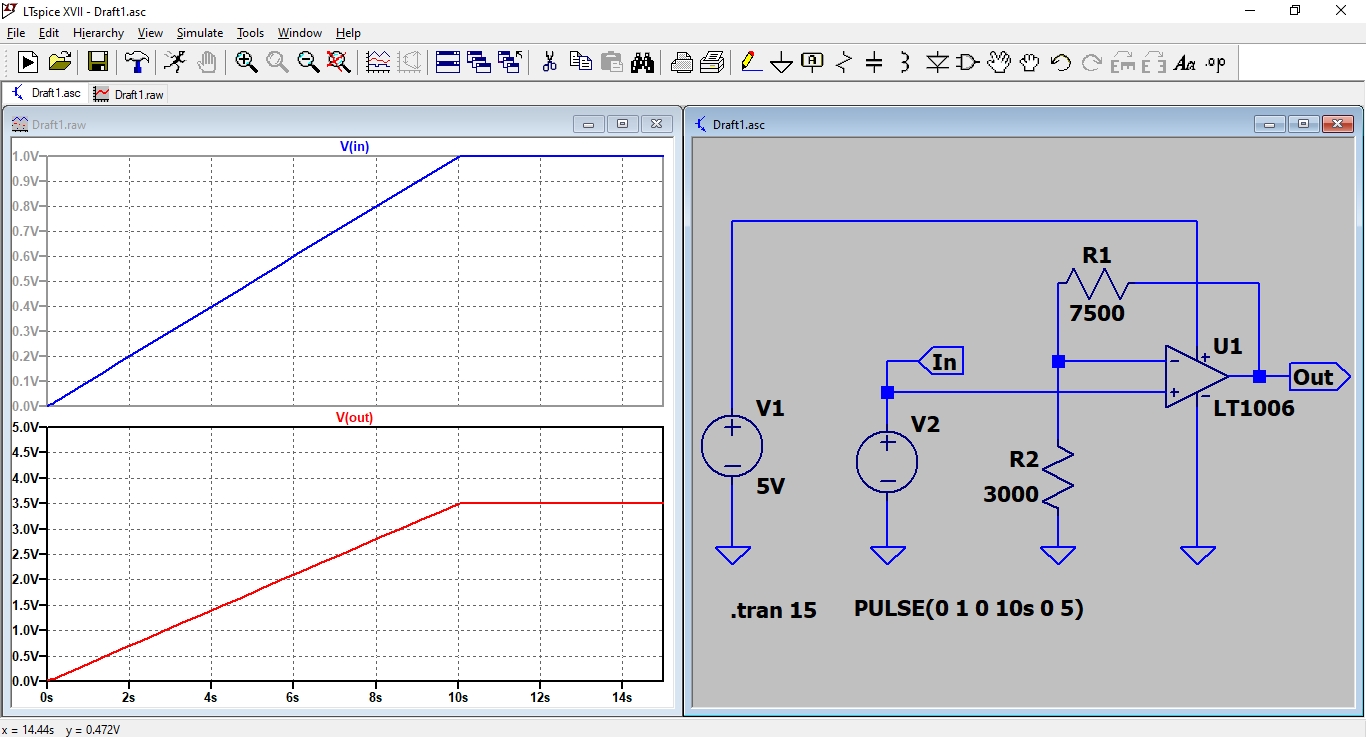Open the Control Panel hammer icon
Viewport: 1366px width, 737px height.
coord(136,62)
